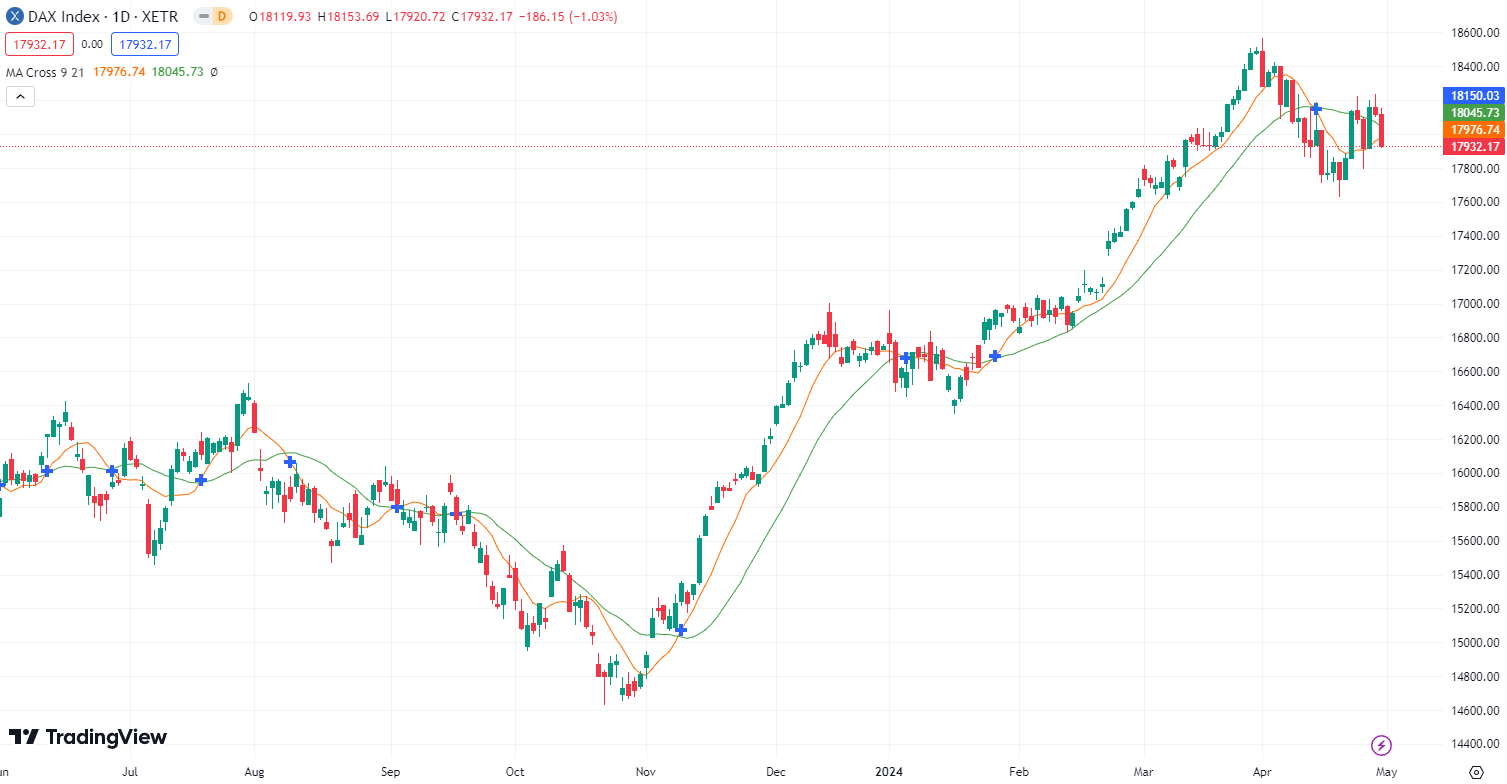
Task: Click the Dec label on time axis
Action: pos(775,772)
